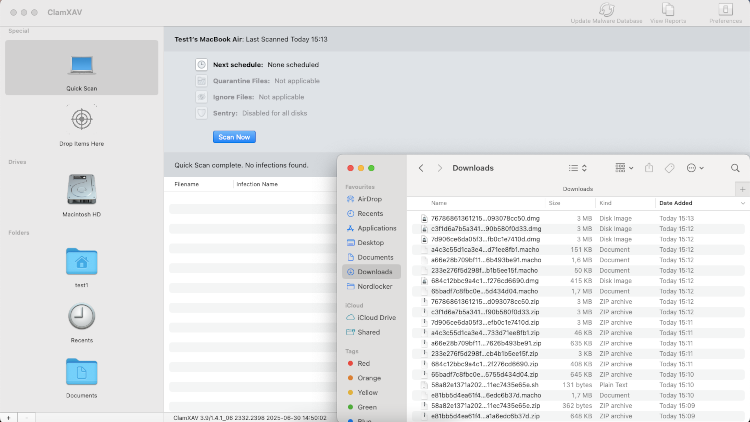Image resolution: width=750 pixels, height=422 pixels.
Task: Sort Finder list by Date Added
Action: 675,203
